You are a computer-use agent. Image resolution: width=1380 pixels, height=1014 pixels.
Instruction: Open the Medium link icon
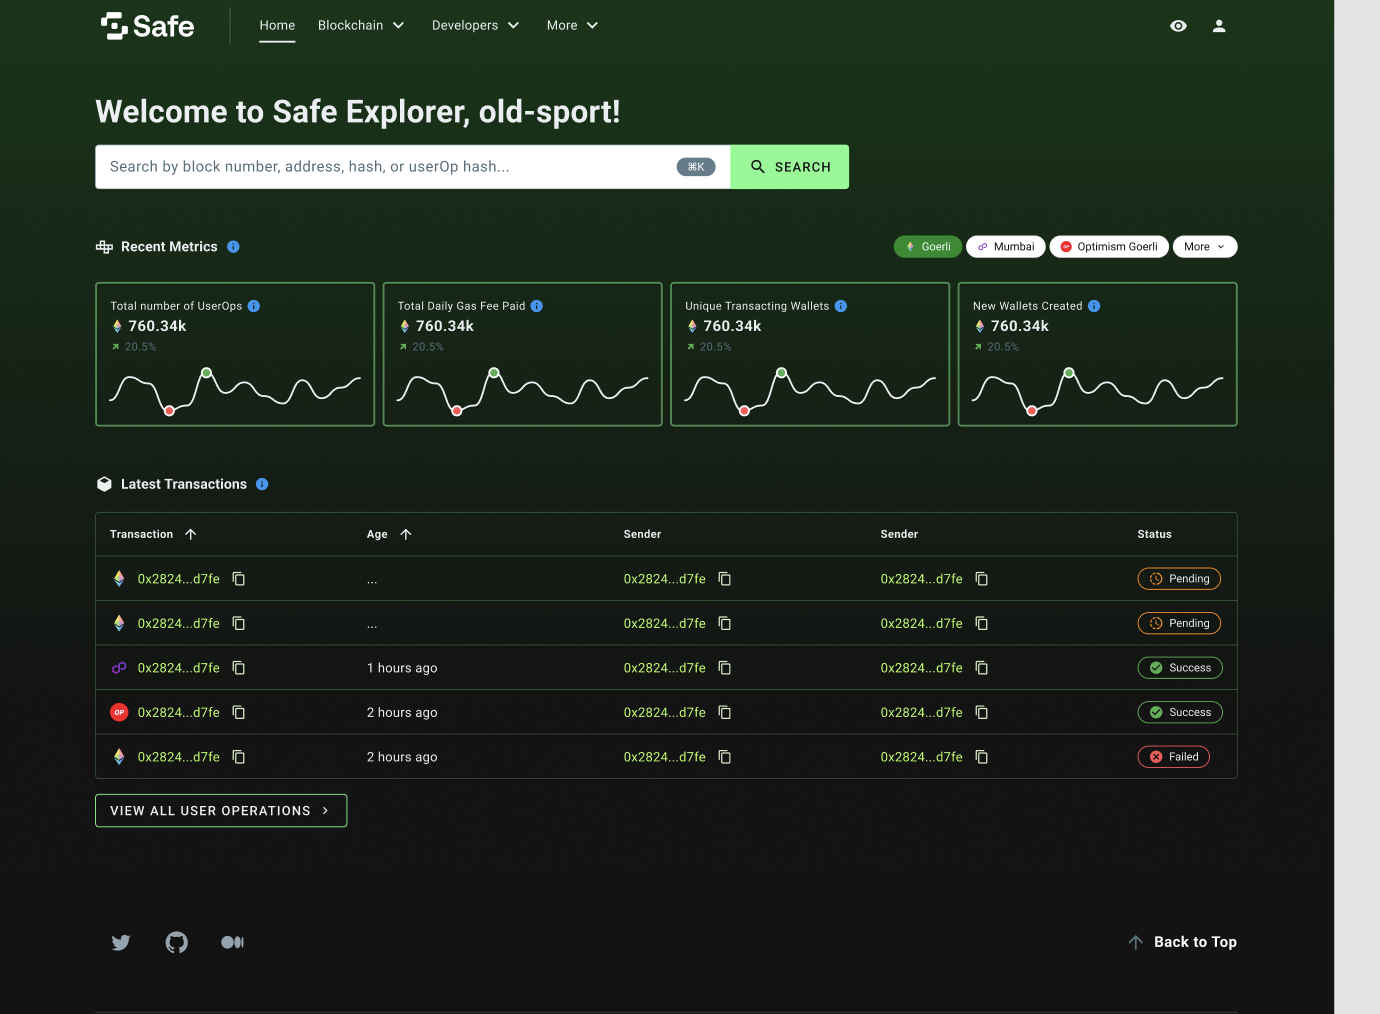[x=232, y=942]
